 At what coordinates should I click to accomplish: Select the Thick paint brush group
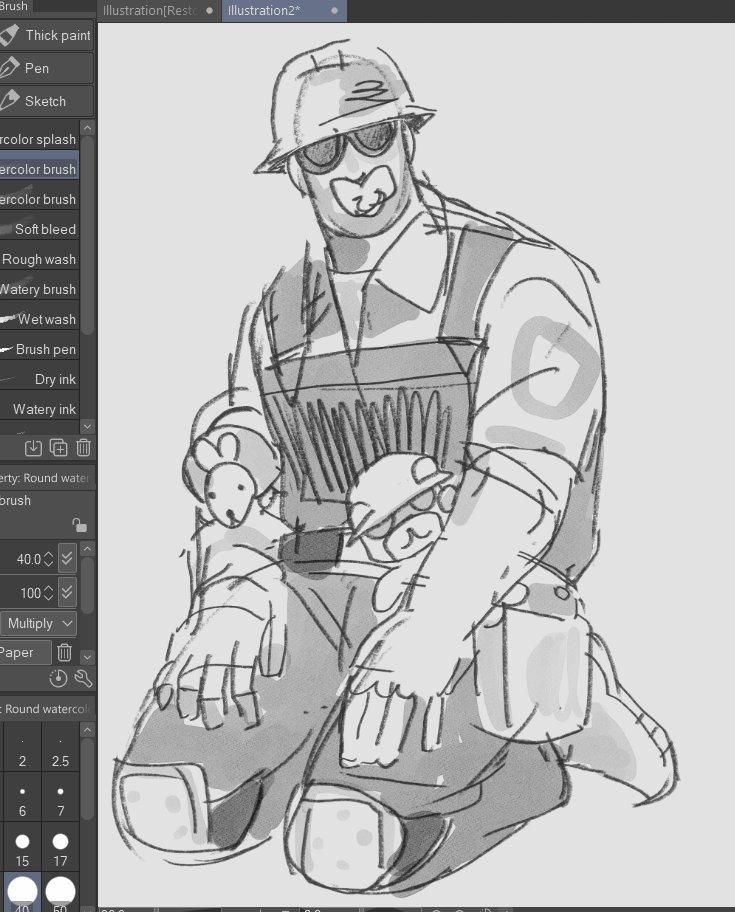(46, 35)
